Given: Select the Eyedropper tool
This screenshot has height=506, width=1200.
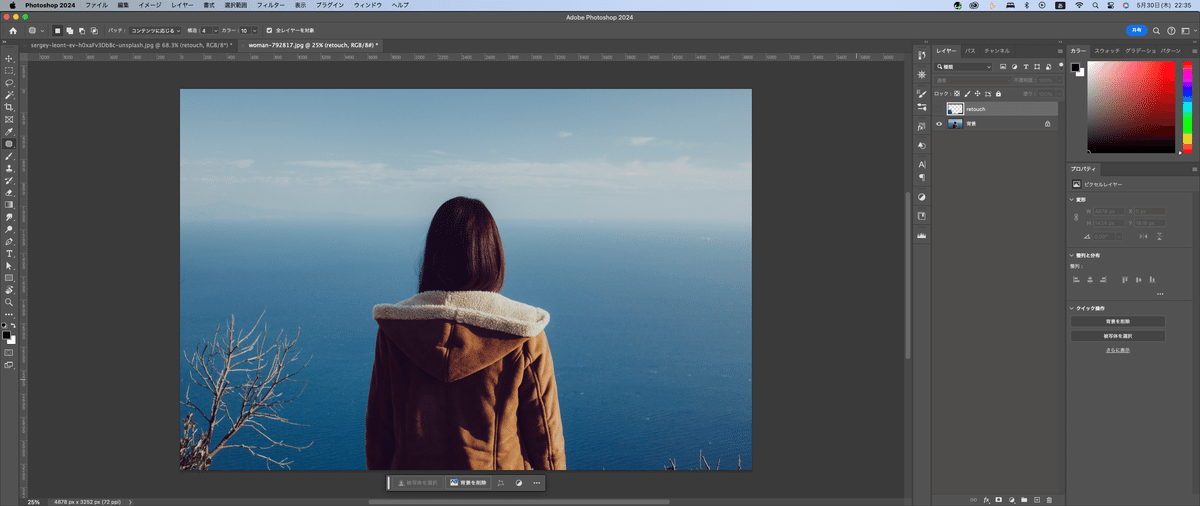Looking at the screenshot, I should pyautogui.click(x=9, y=131).
